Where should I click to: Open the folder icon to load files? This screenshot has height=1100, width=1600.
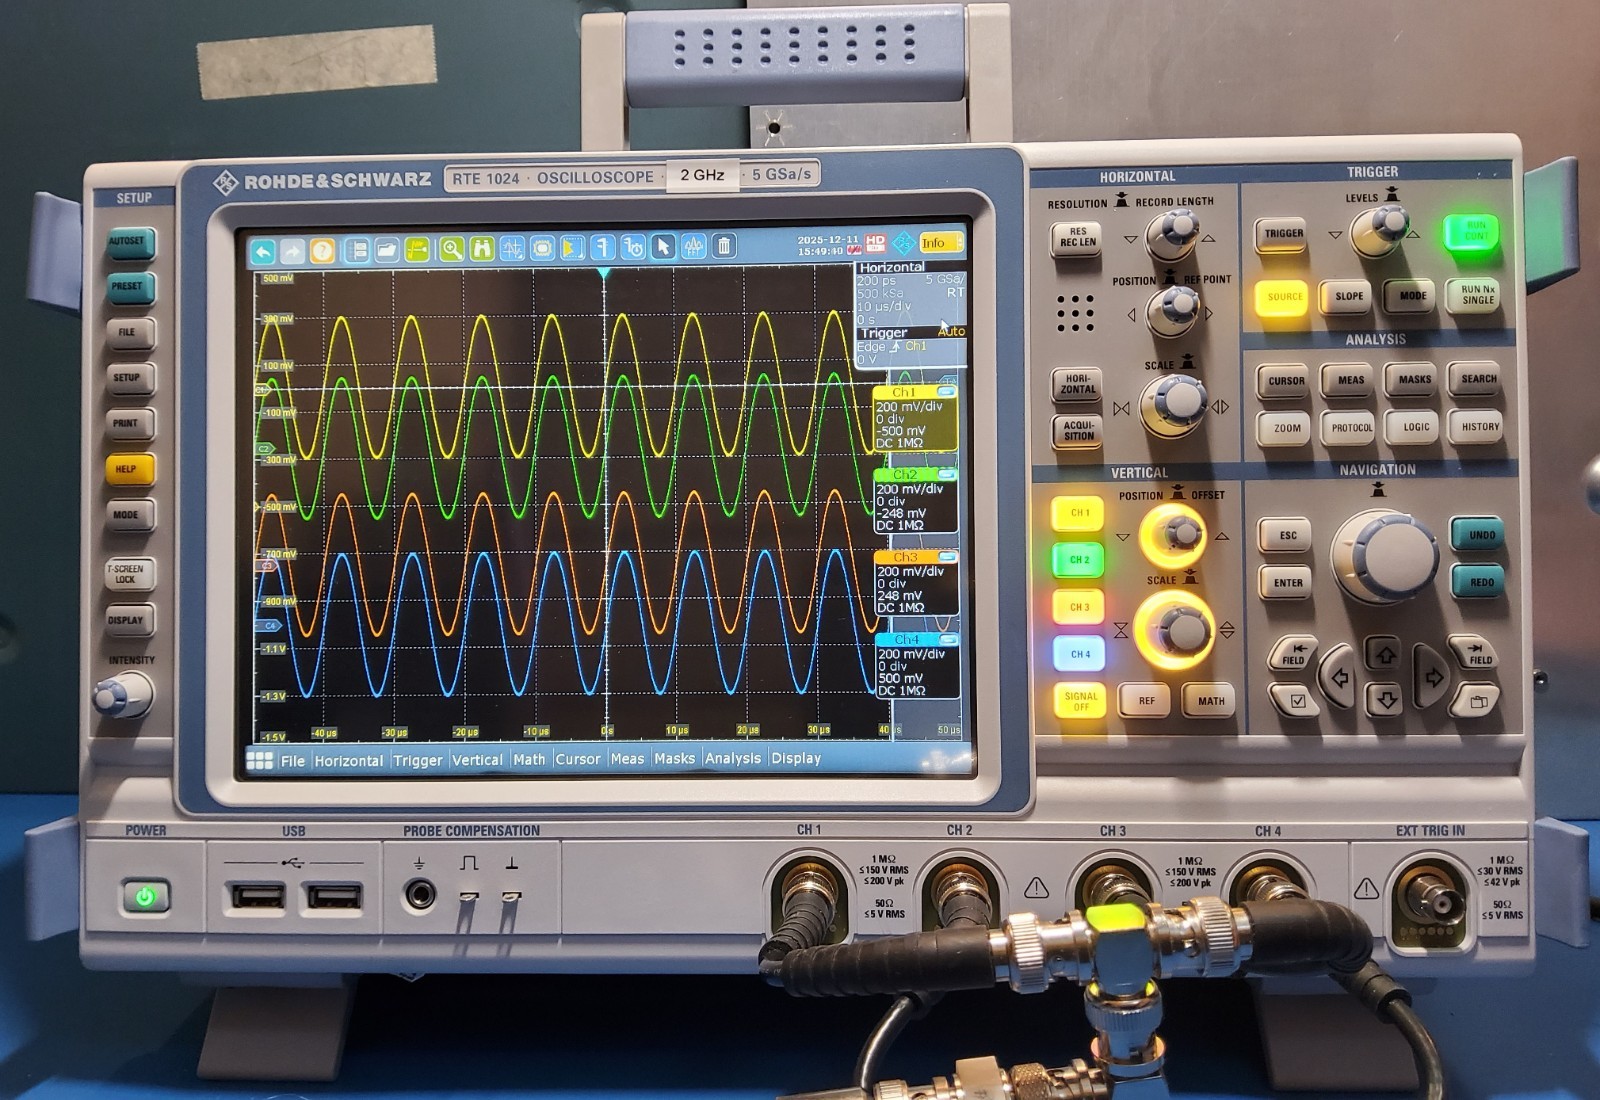point(387,249)
